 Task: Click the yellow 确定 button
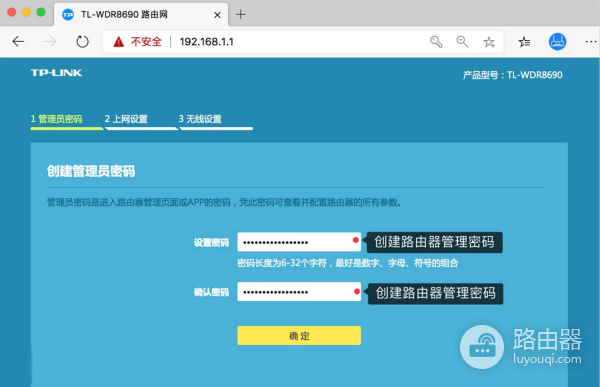point(299,336)
